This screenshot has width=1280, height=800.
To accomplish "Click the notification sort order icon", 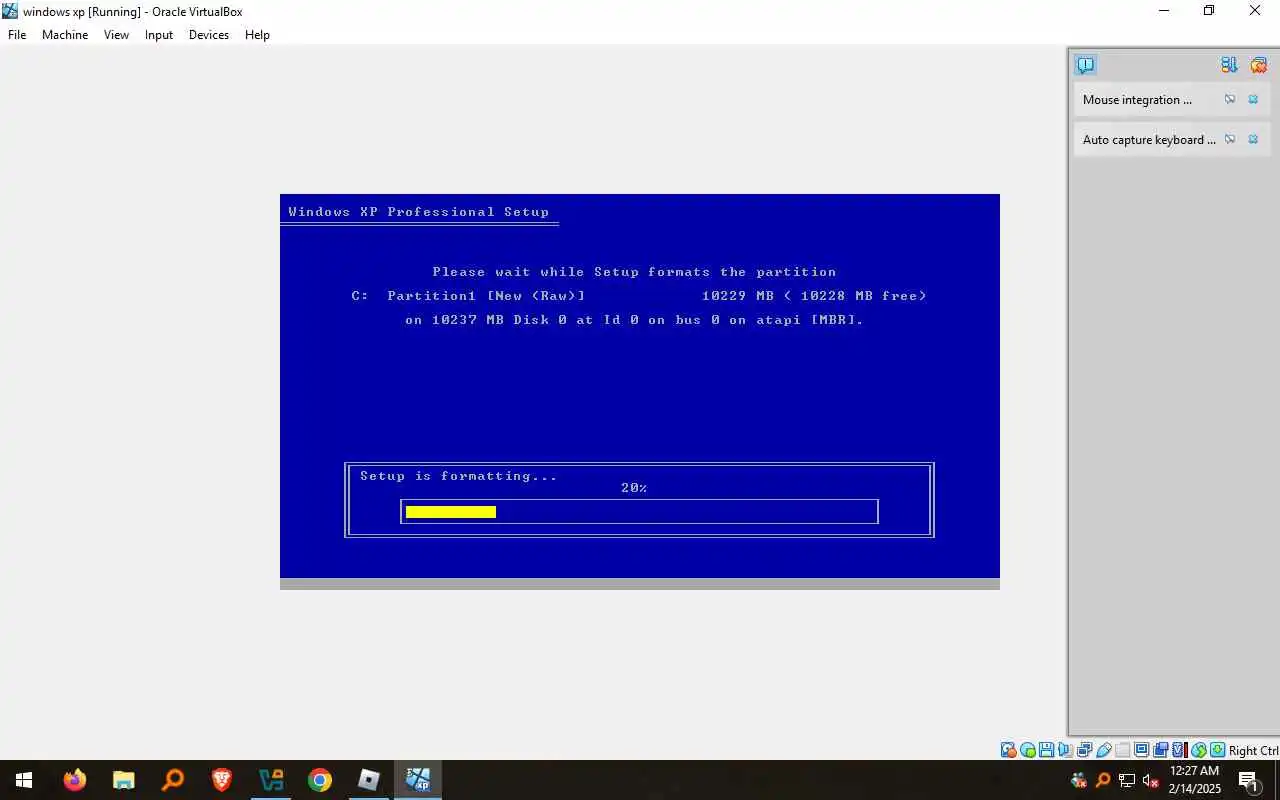I will tap(1229, 65).
